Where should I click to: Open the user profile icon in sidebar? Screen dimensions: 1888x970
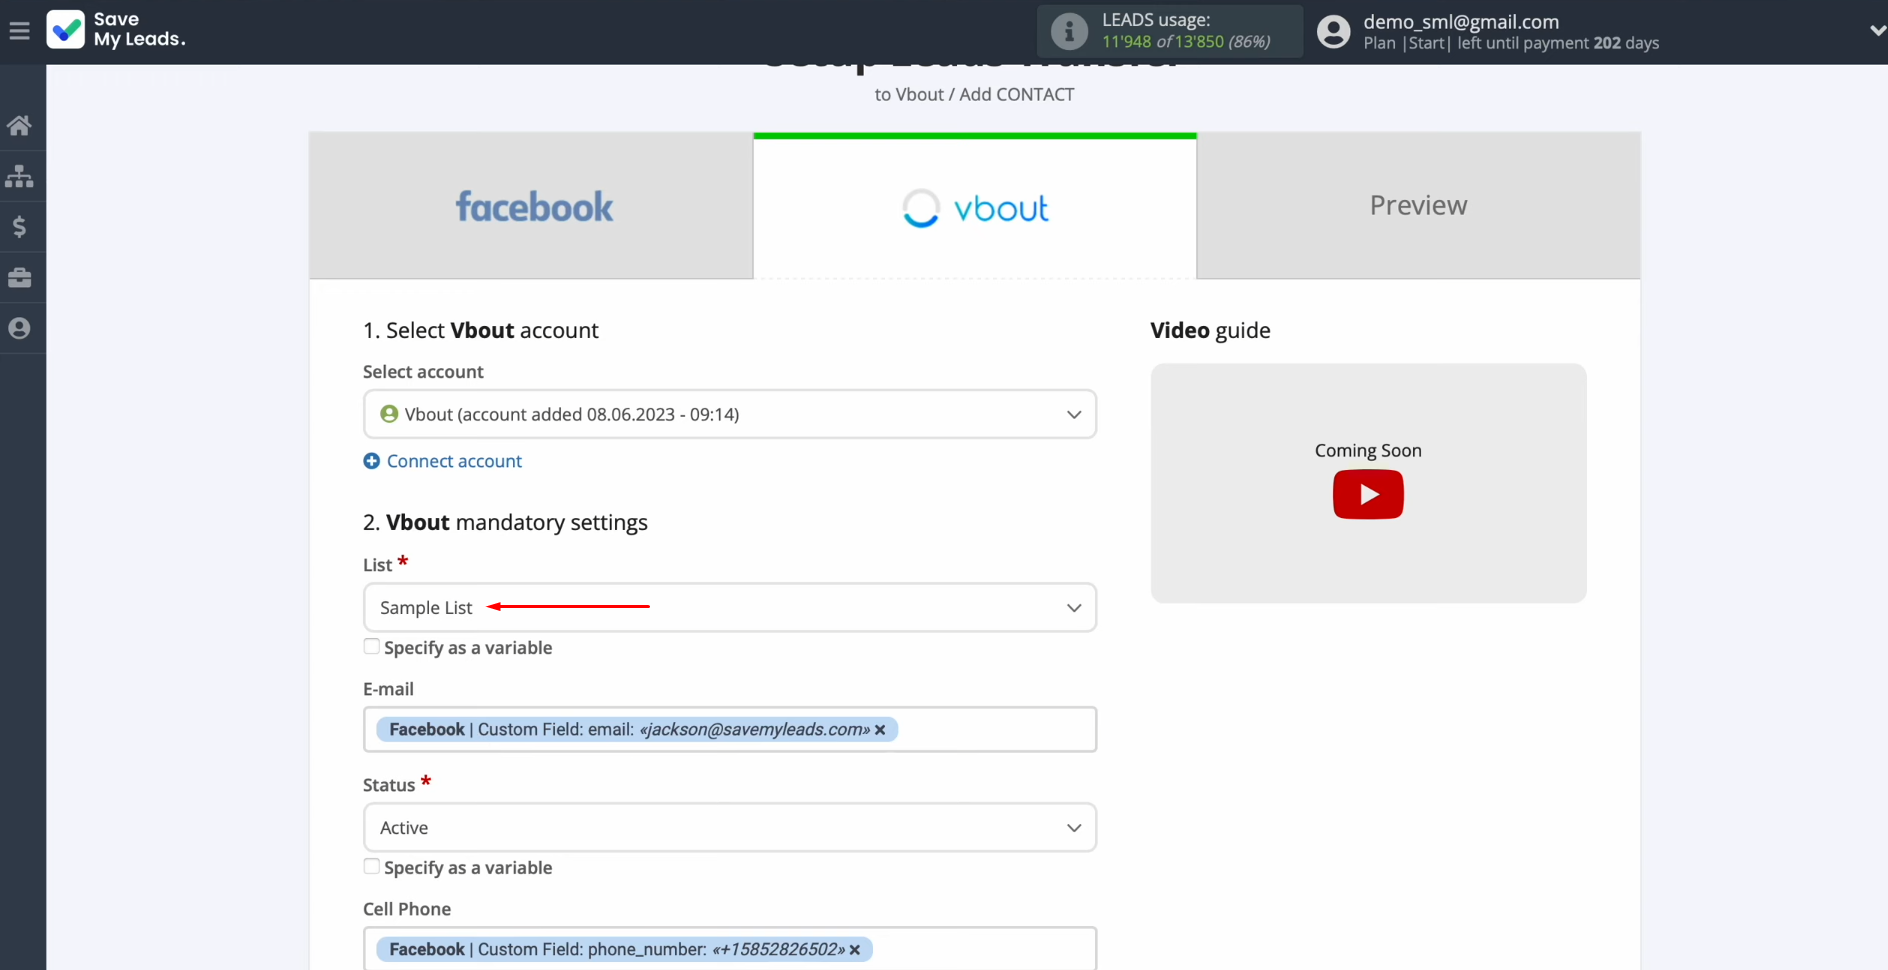tap(19, 328)
